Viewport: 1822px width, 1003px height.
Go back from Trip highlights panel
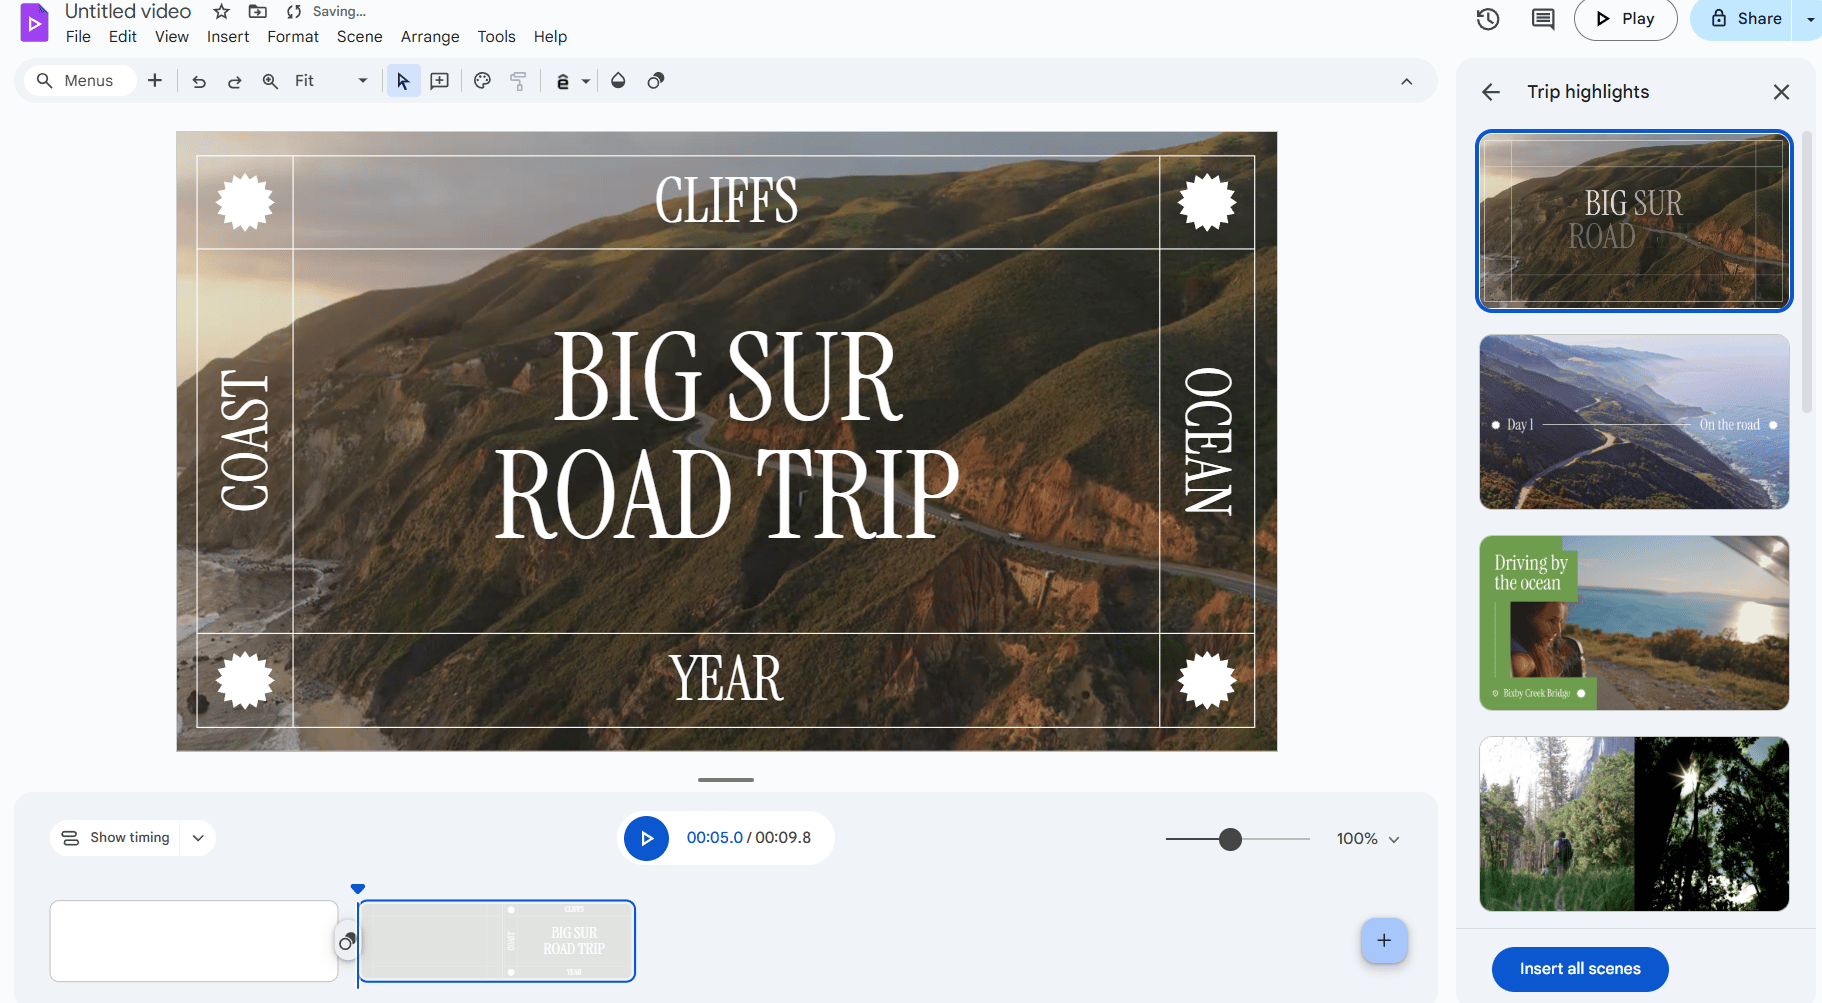[x=1491, y=92]
